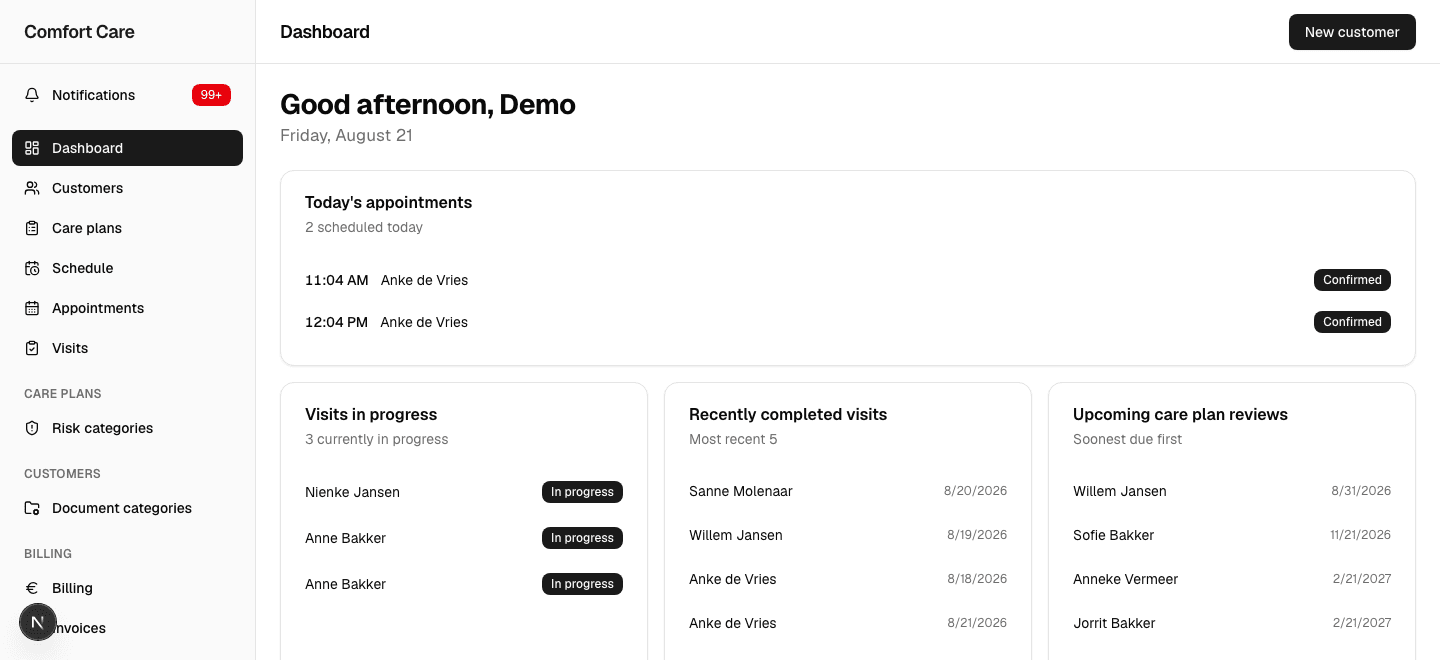Image resolution: width=1440 pixels, height=660 pixels.
Task: Open Notifications in the sidebar
Action: (127, 95)
